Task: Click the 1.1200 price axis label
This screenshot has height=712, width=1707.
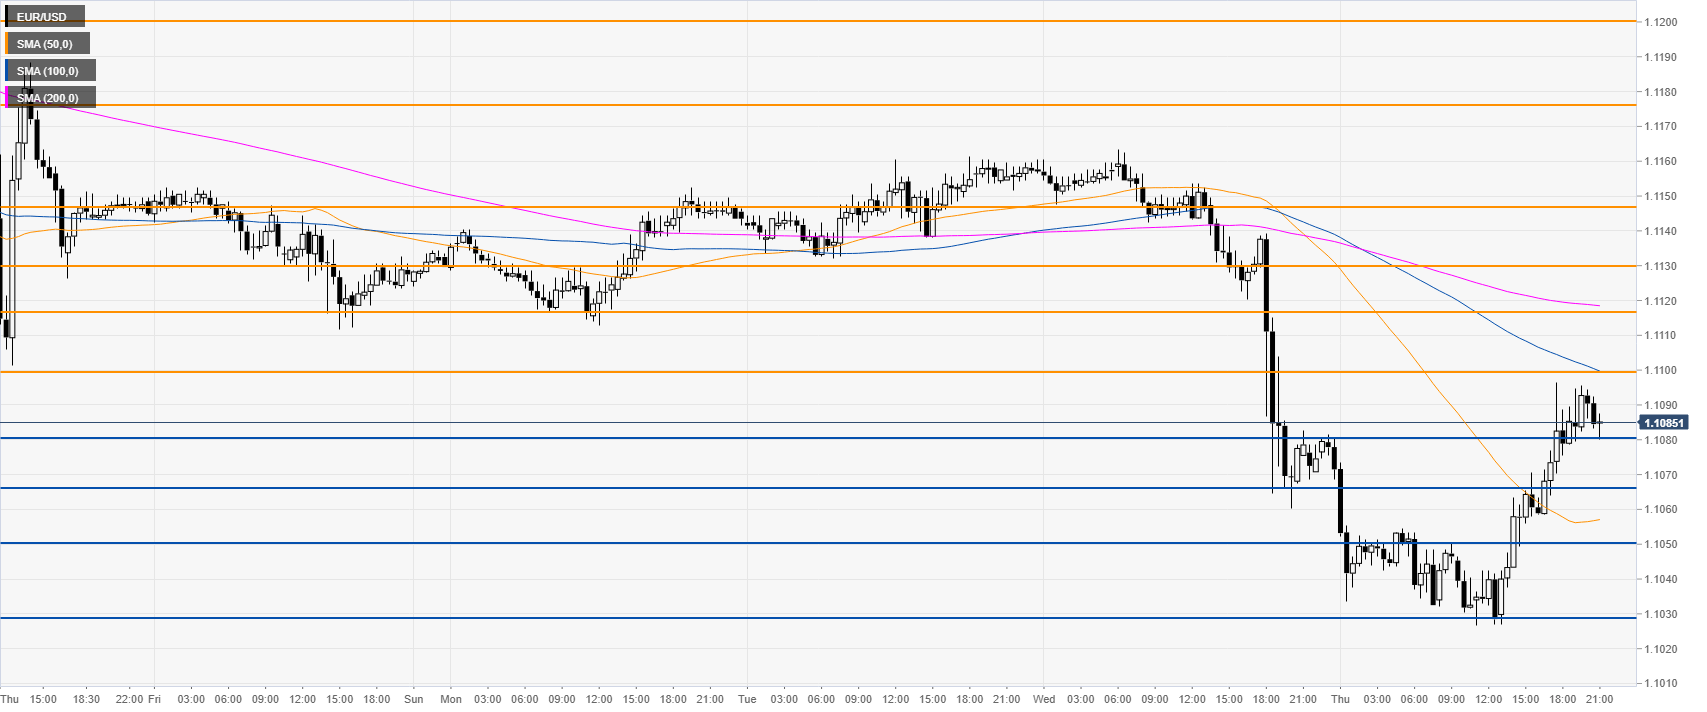Action: [x=1660, y=22]
